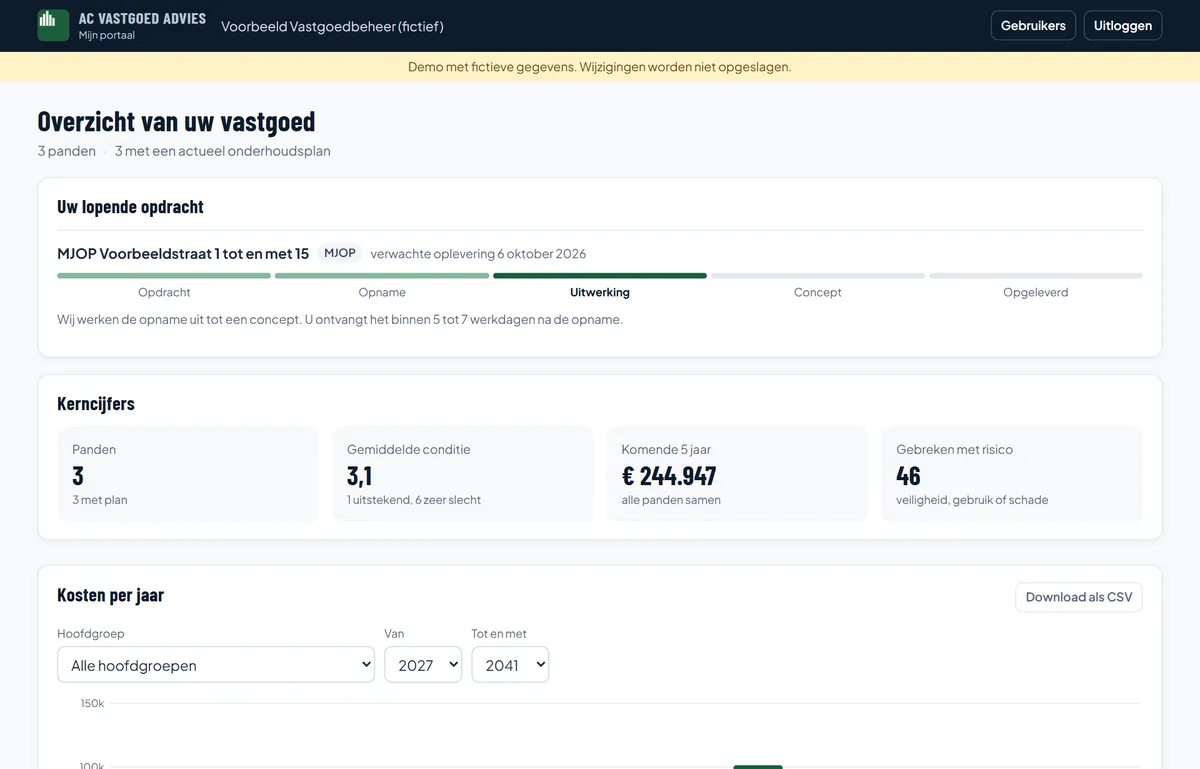Image resolution: width=1200 pixels, height=769 pixels.
Task: Click the AC Vastgoed Advies logo icon
Action: coord(53,25)
